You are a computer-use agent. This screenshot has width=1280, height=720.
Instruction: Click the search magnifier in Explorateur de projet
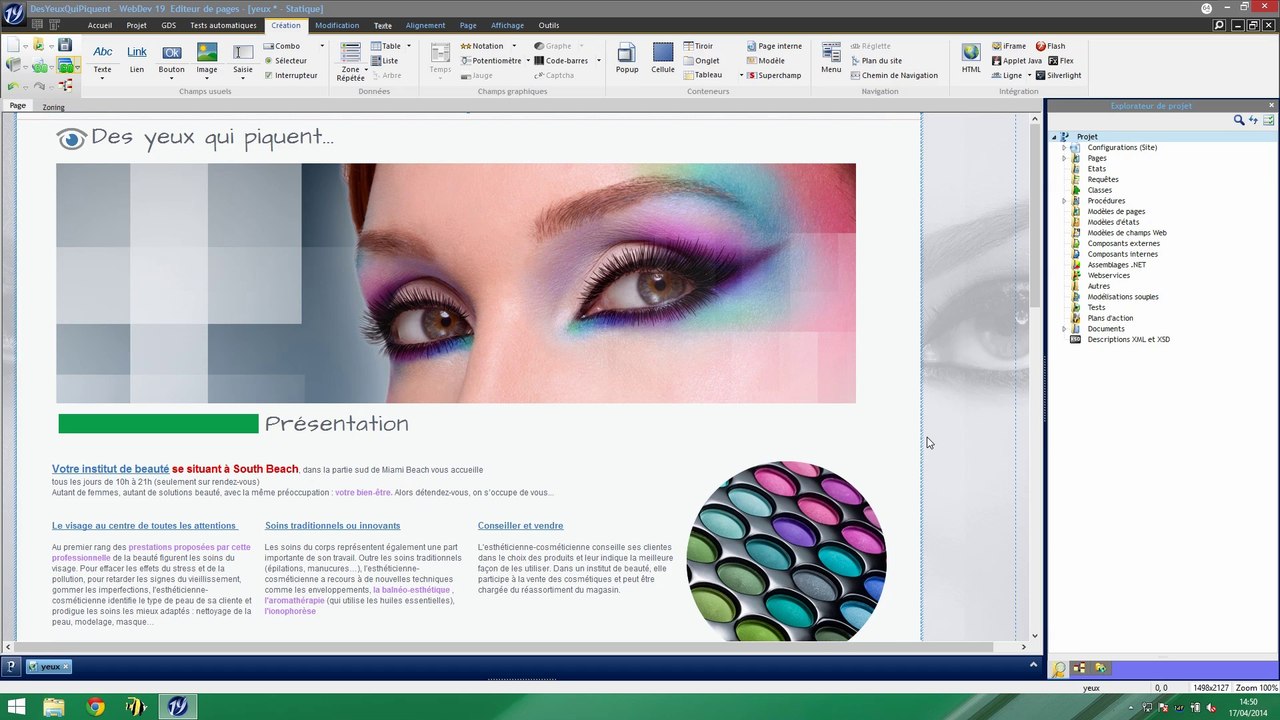[1239, 120]
